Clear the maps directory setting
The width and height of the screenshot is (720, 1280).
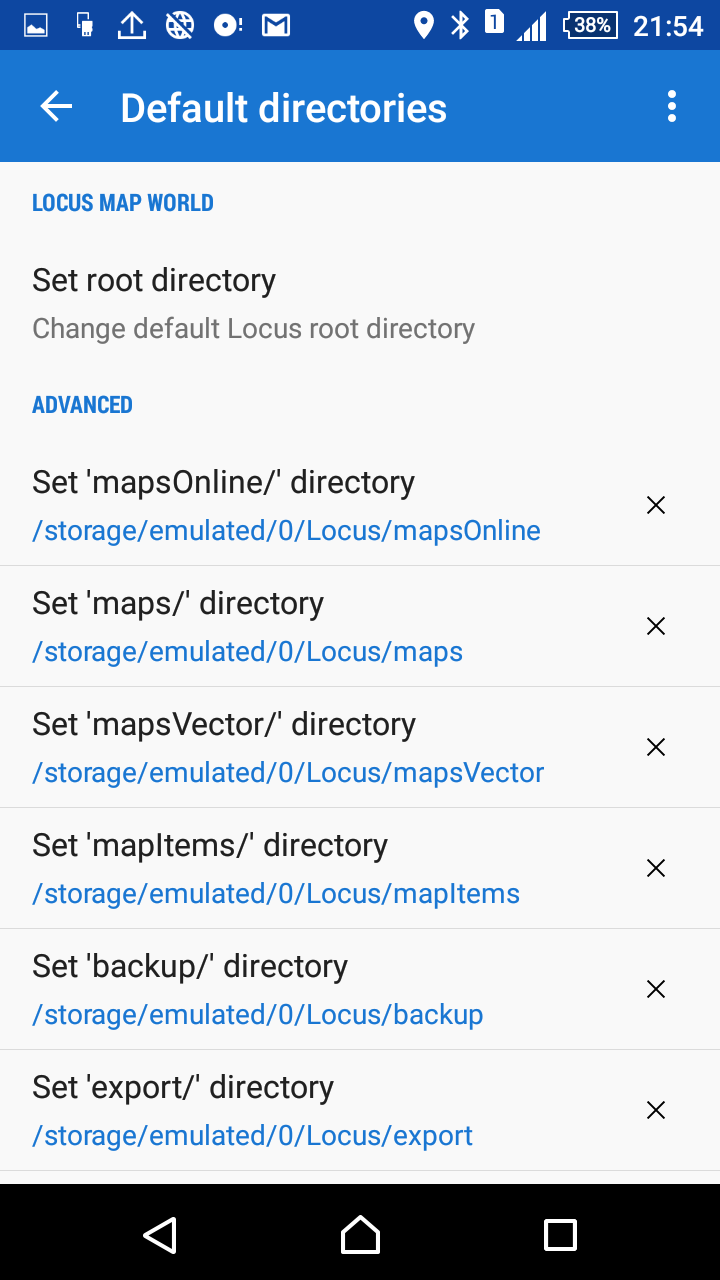pyautogui.click(x=656, y=627)
